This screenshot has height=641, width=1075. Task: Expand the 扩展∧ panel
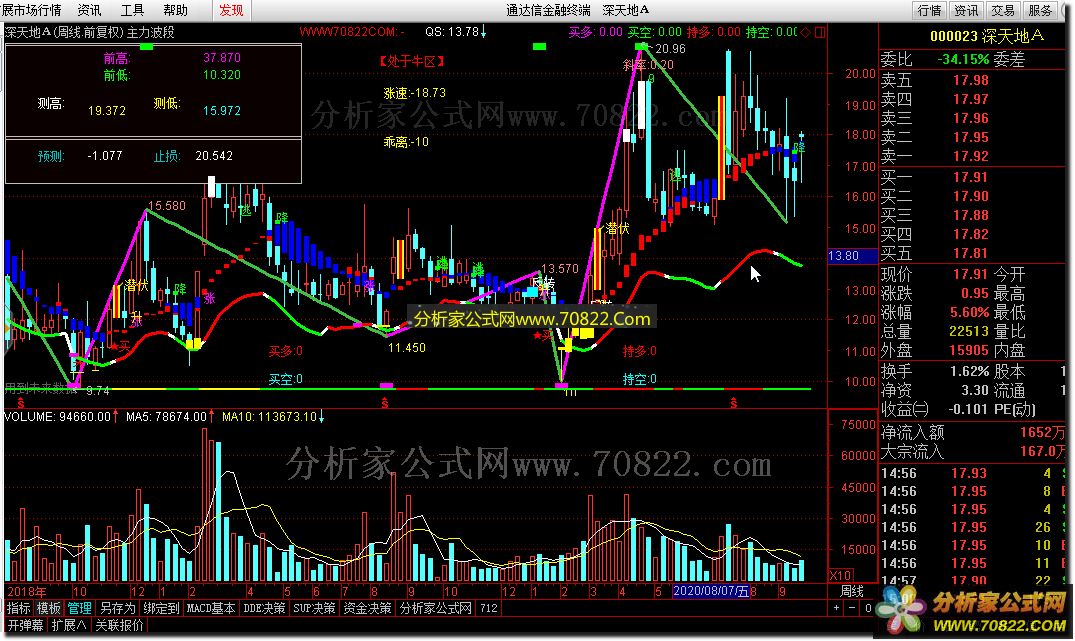pos(69,625)
